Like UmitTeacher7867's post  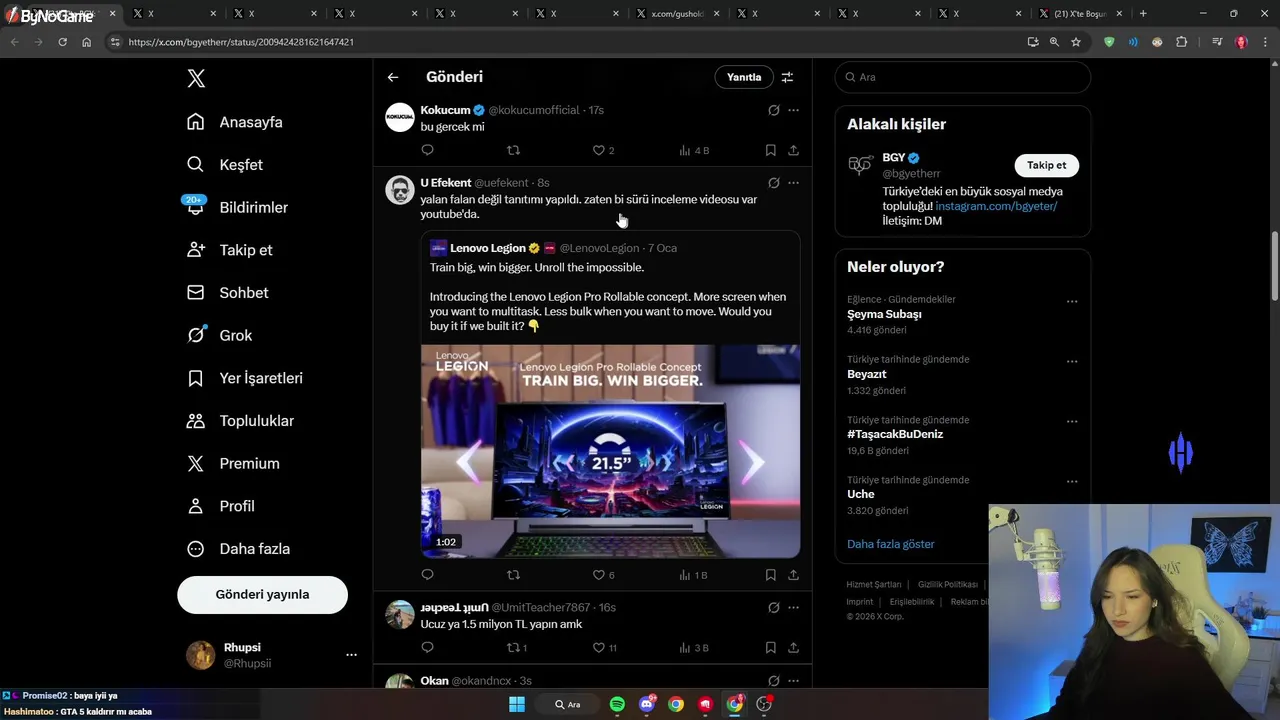click(599, 647)
